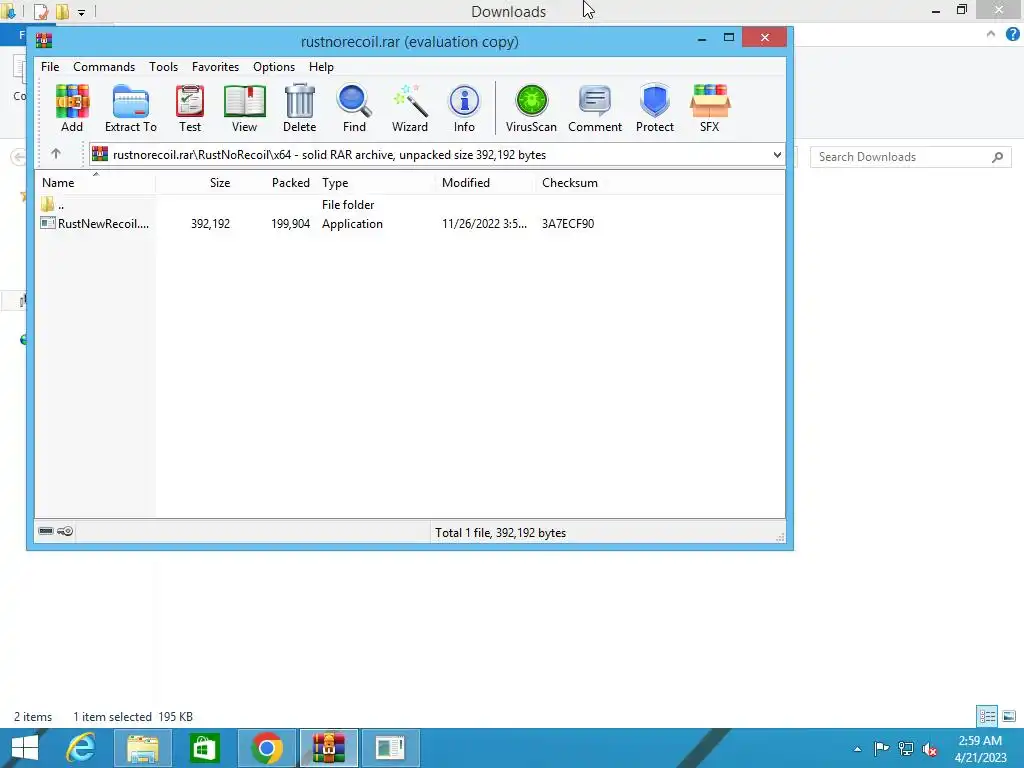The height and width of the screenshot is (768, 1024).
Task: Start VirusScan on the archive
Action: (531, 108)
